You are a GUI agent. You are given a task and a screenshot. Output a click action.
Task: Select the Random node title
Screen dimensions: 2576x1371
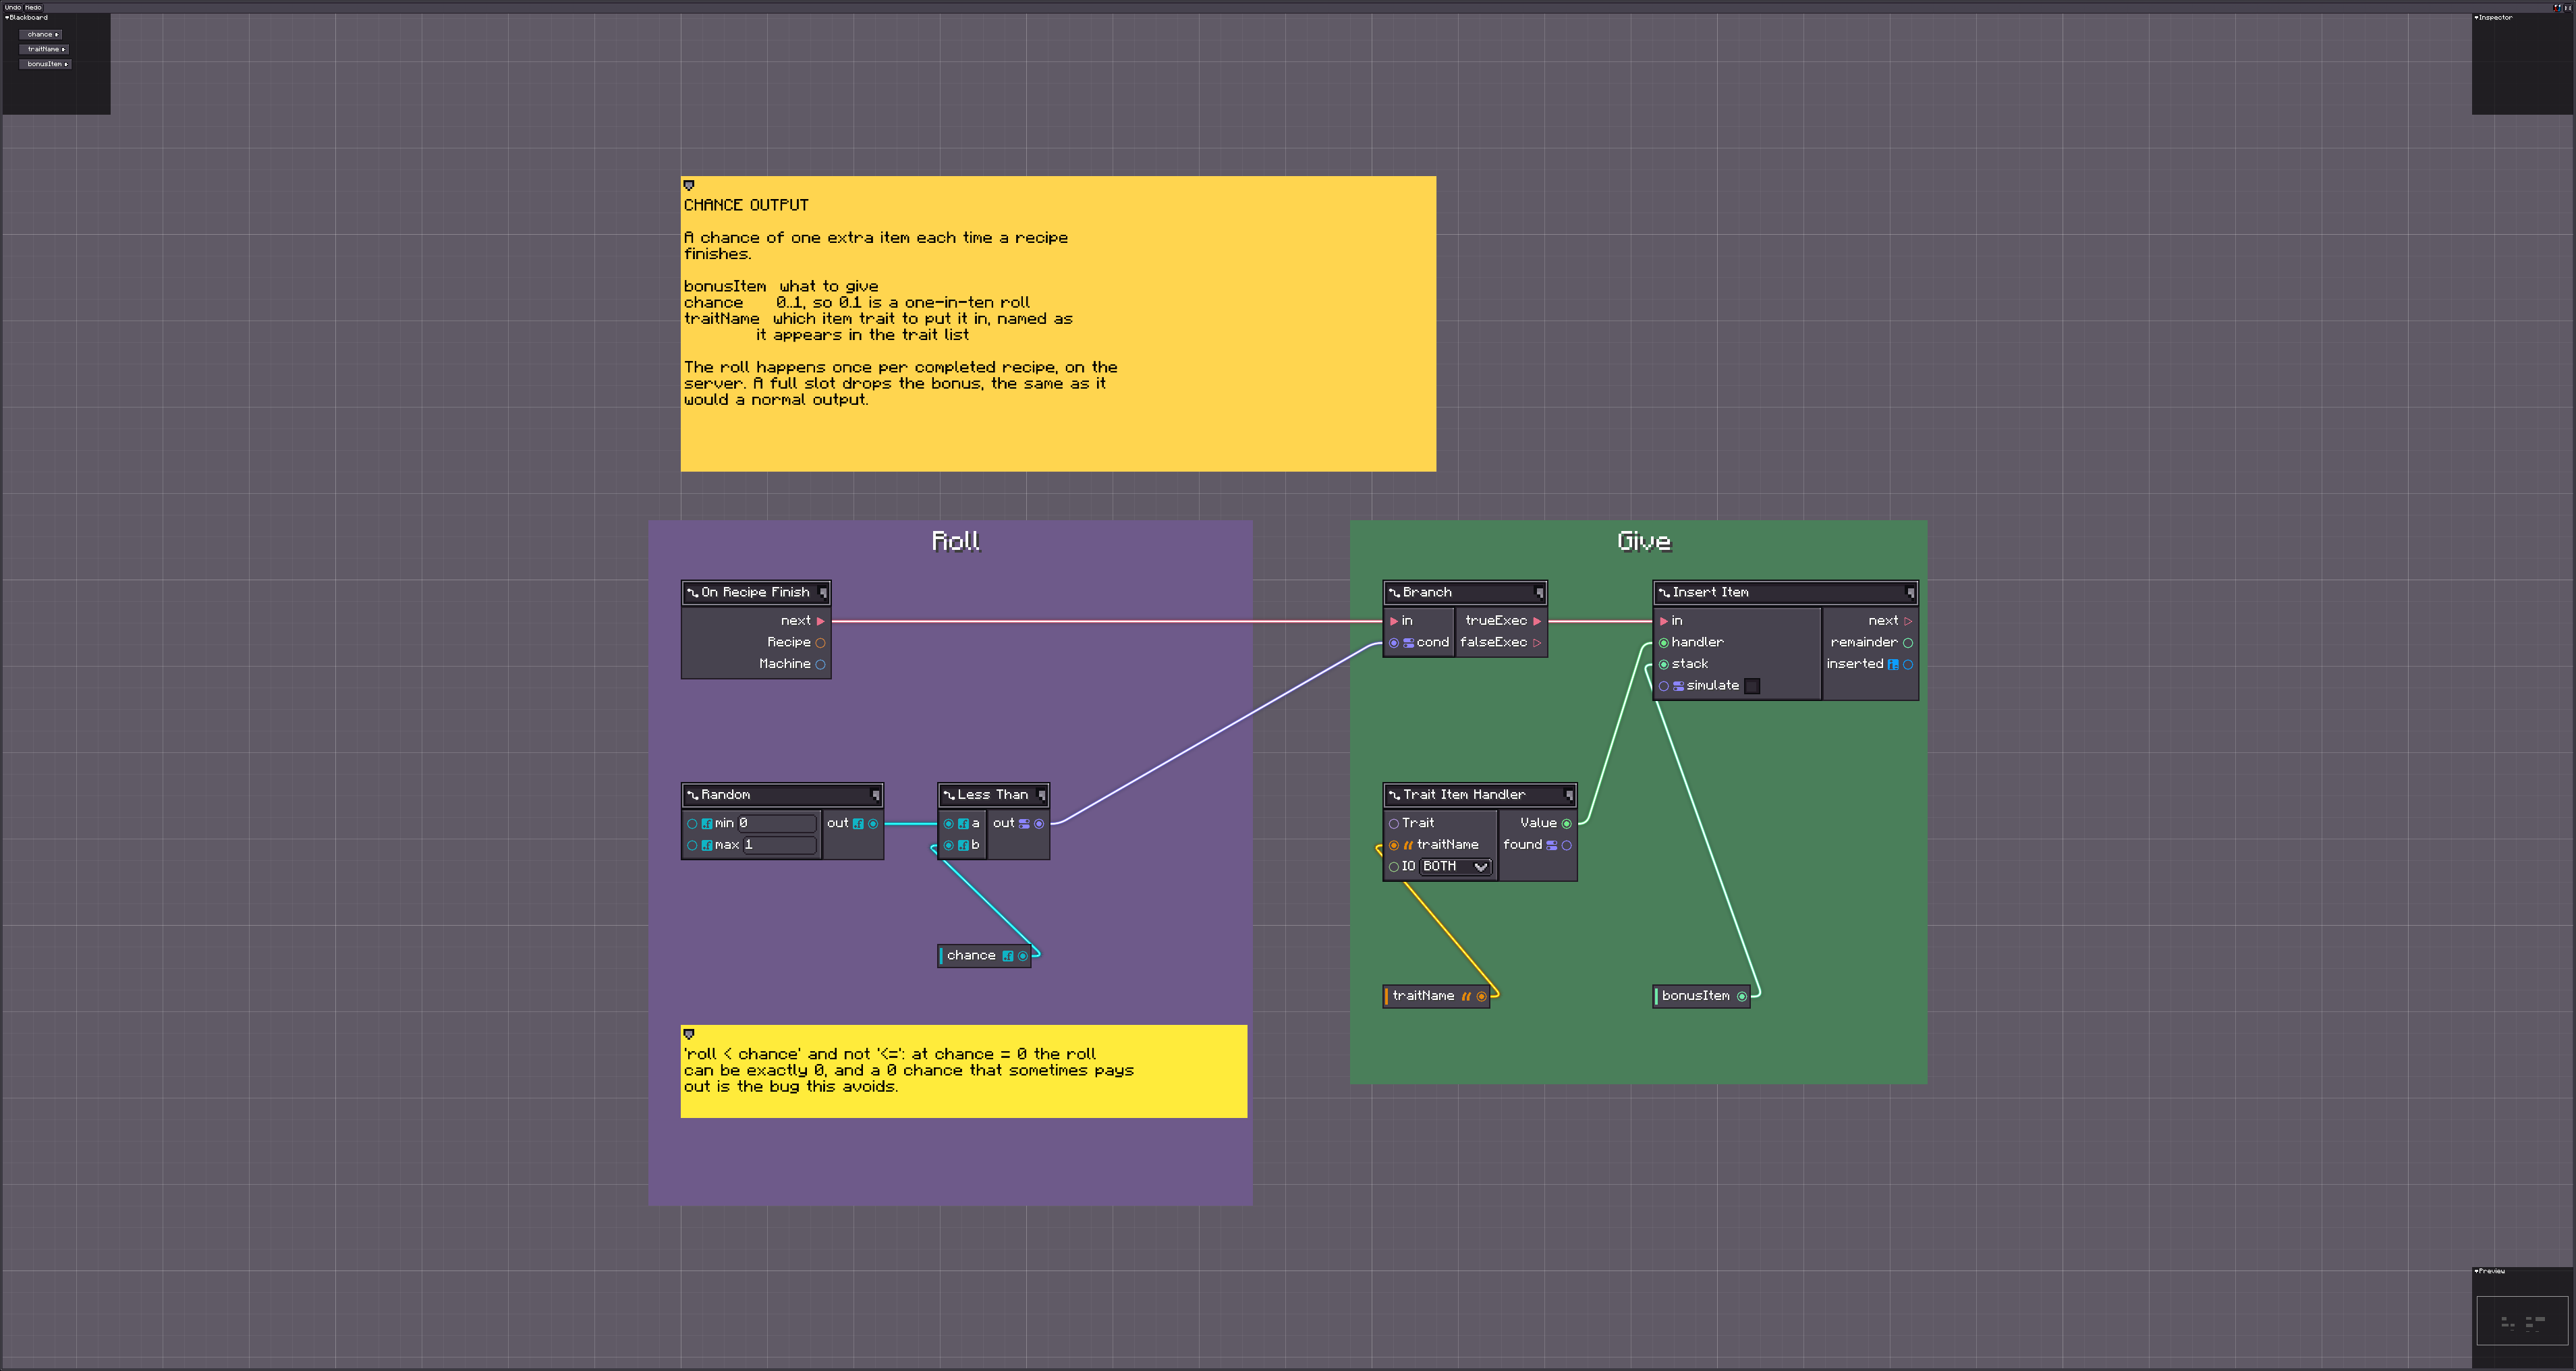725,795
